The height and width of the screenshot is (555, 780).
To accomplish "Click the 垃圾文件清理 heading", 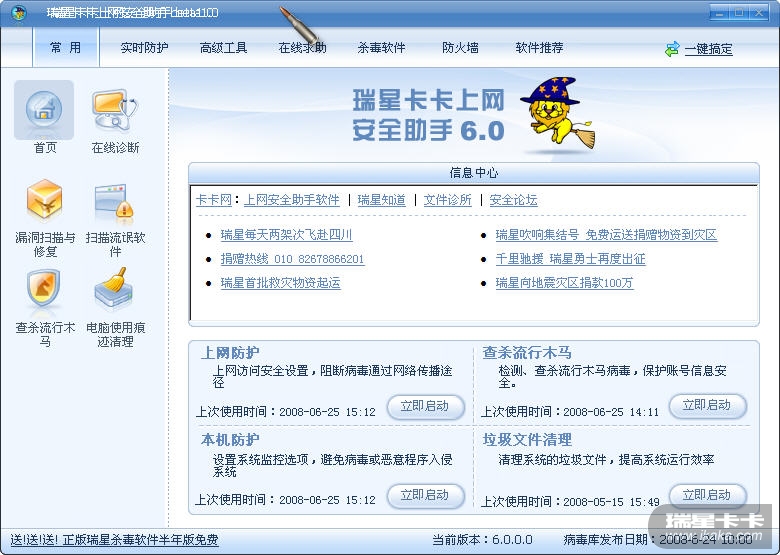I will point(527,440).
